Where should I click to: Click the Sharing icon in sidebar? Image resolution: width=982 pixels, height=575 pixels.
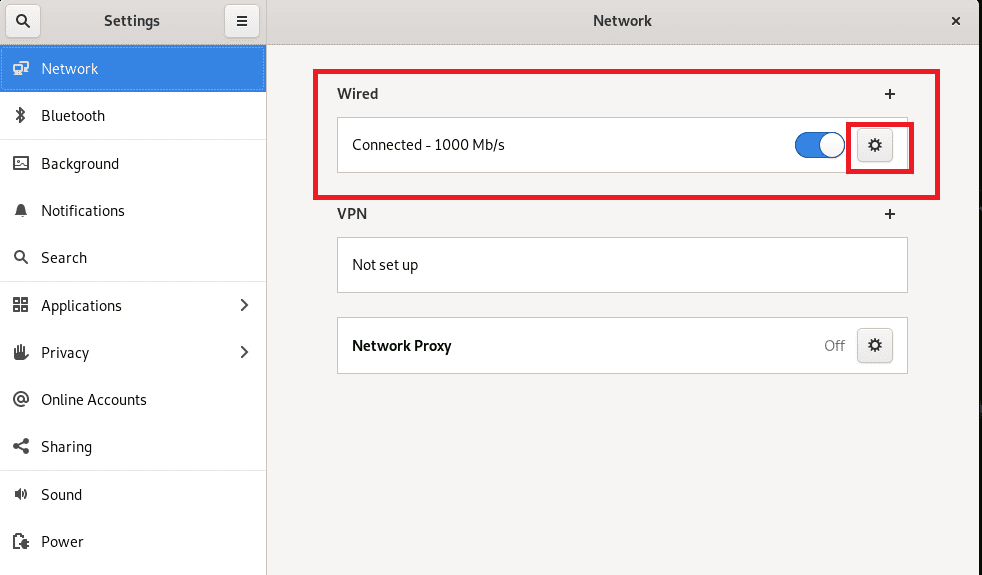tap(20, 447)
